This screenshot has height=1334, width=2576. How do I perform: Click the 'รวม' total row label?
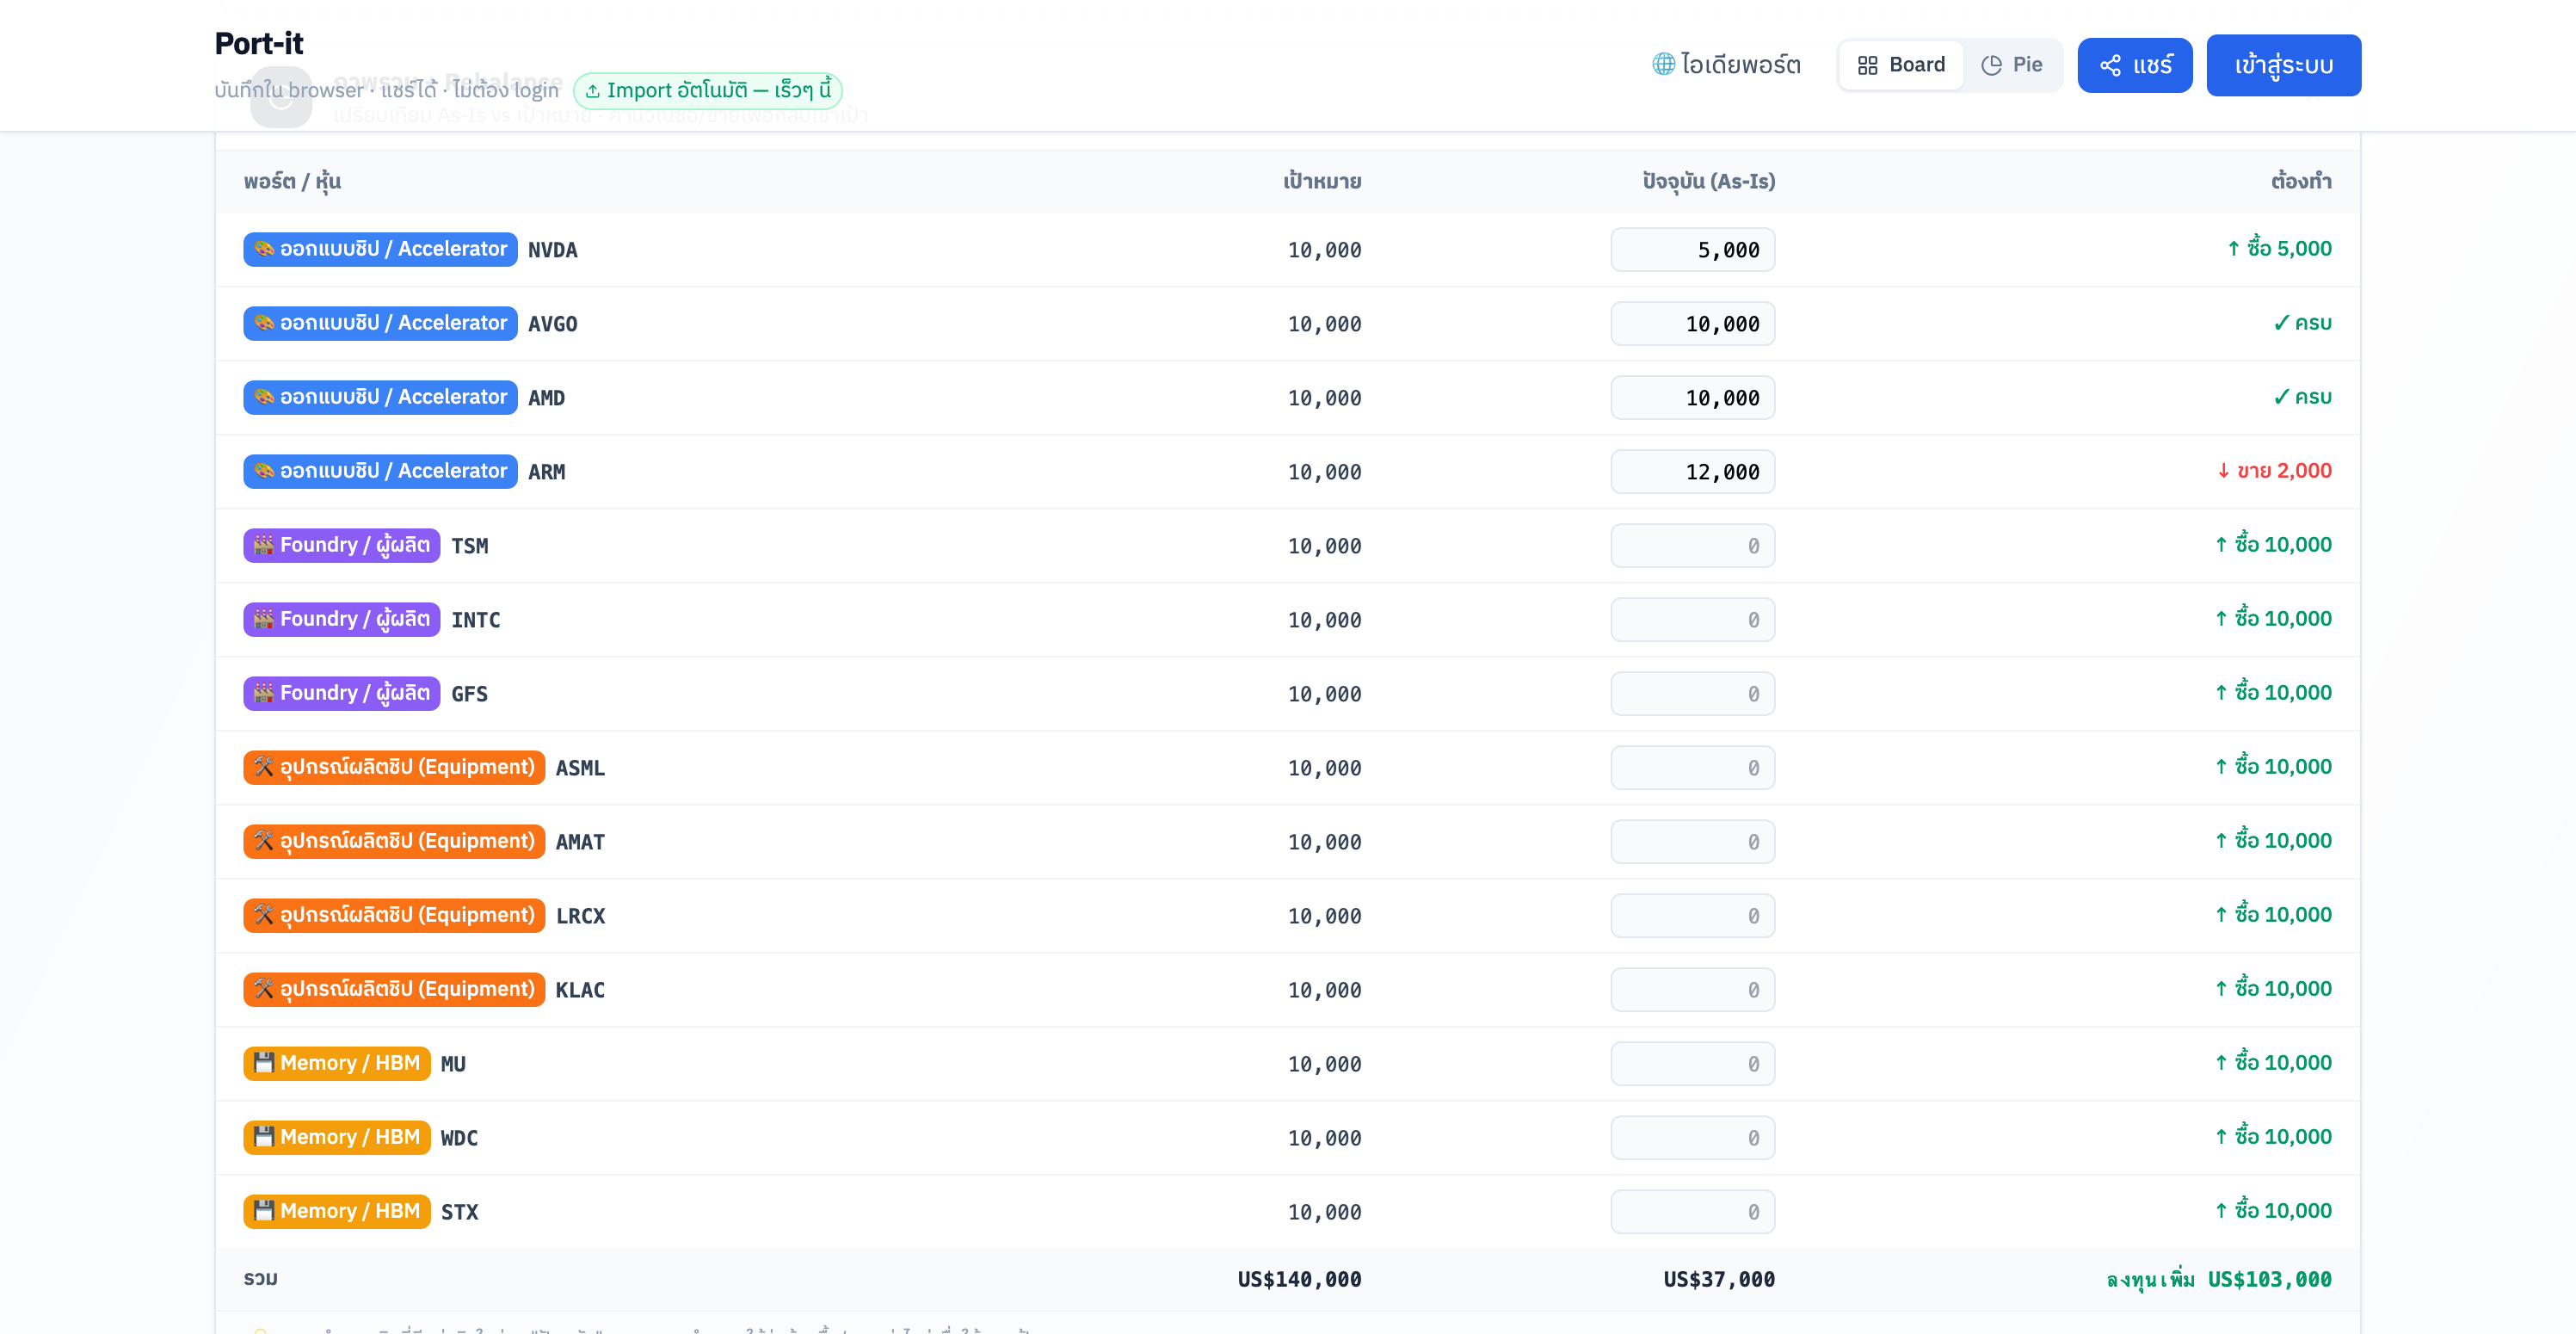click(261, 1279)
